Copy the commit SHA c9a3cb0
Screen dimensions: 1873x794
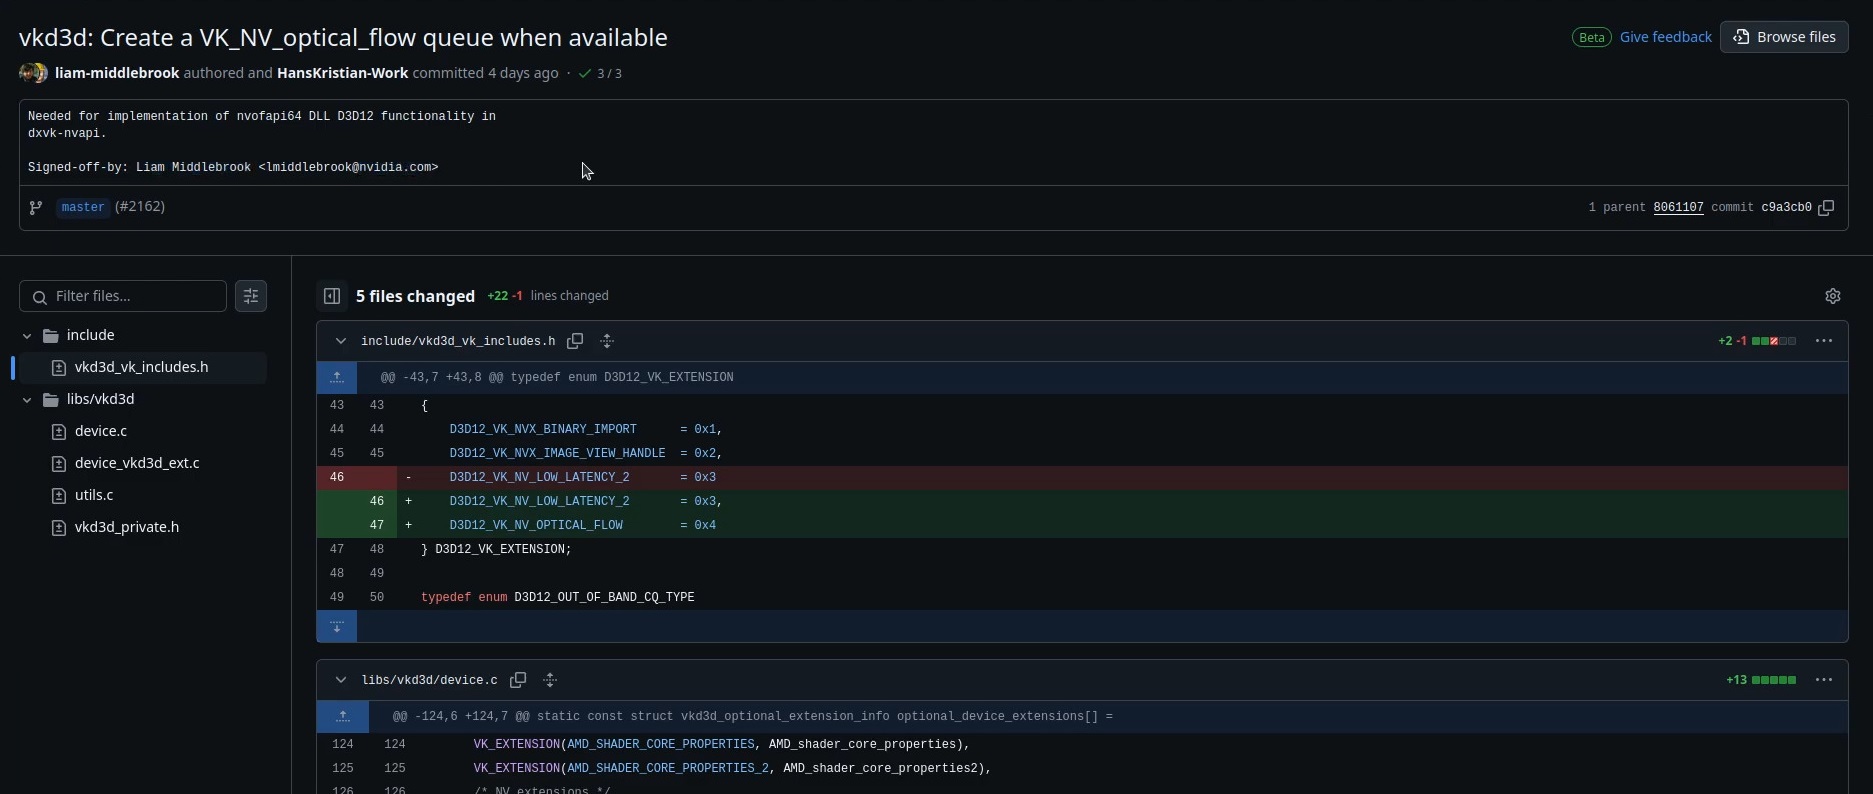tap(1826, 208)
